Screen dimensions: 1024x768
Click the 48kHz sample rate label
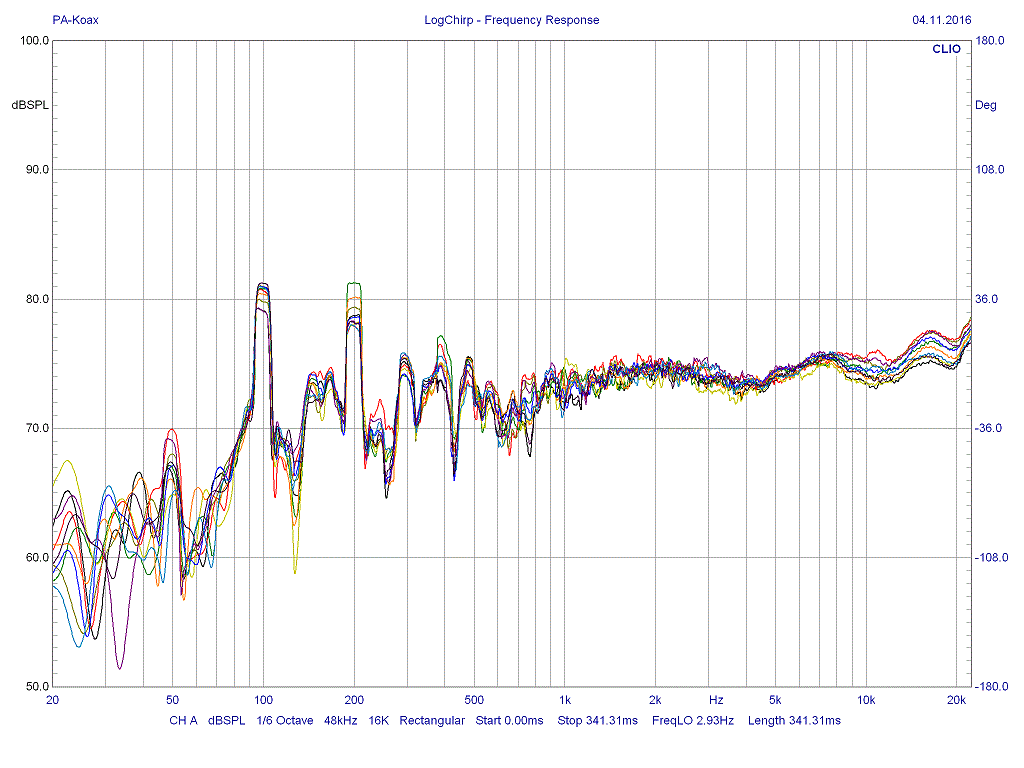point(343,720)
